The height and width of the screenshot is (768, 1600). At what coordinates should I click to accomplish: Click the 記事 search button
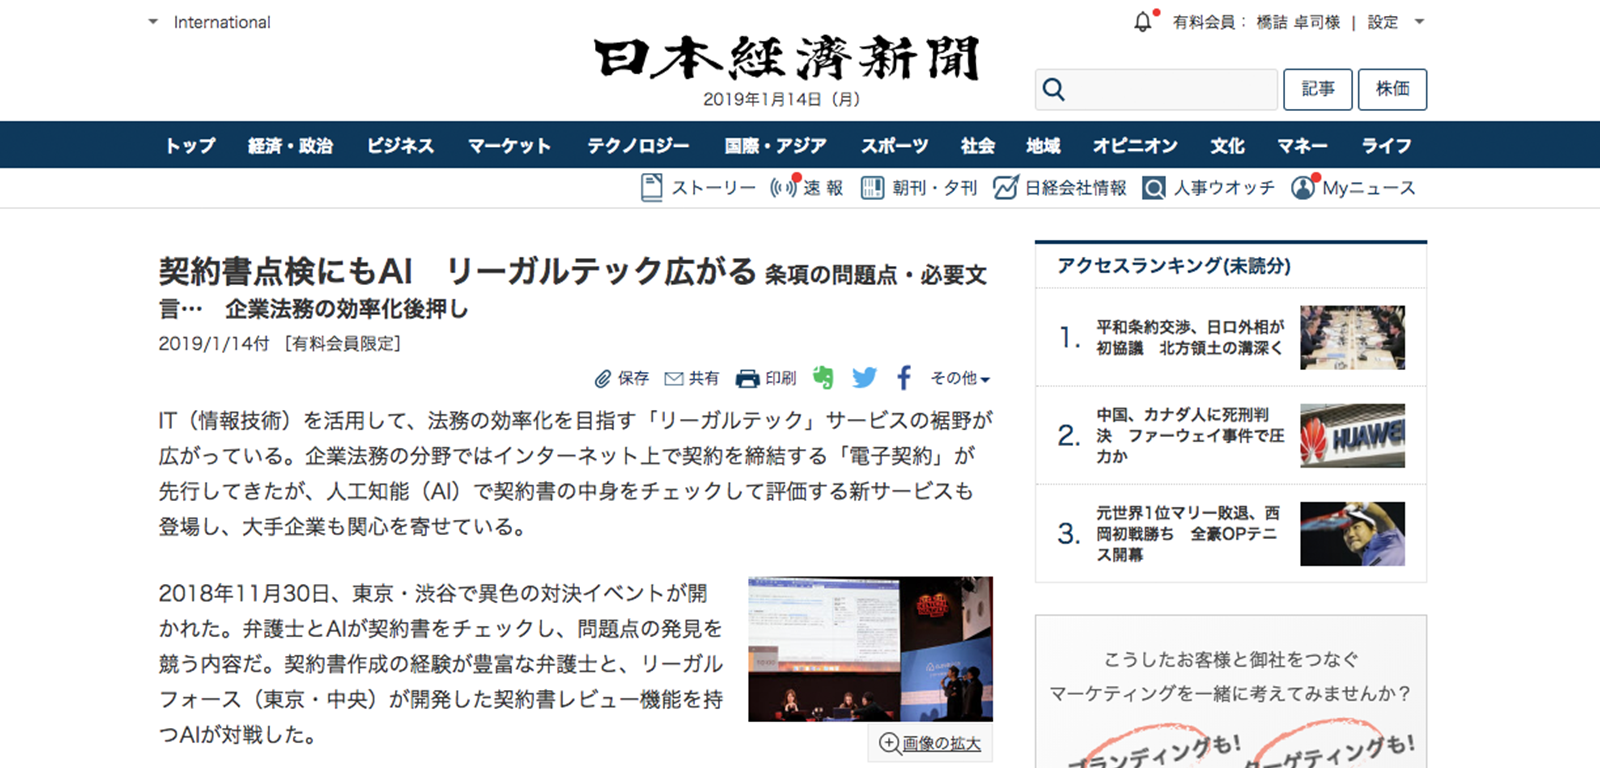click(x=1318, y=89)
